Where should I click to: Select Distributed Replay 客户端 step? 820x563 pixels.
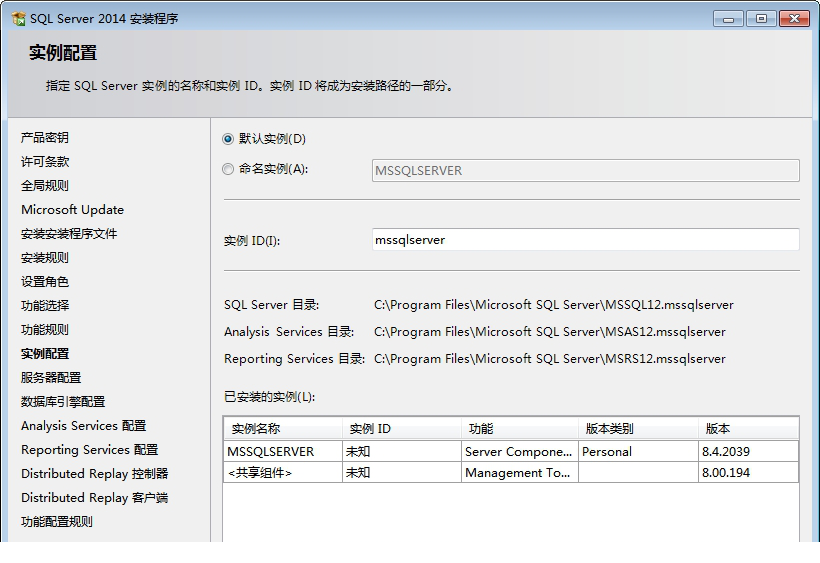coord(95,498)
